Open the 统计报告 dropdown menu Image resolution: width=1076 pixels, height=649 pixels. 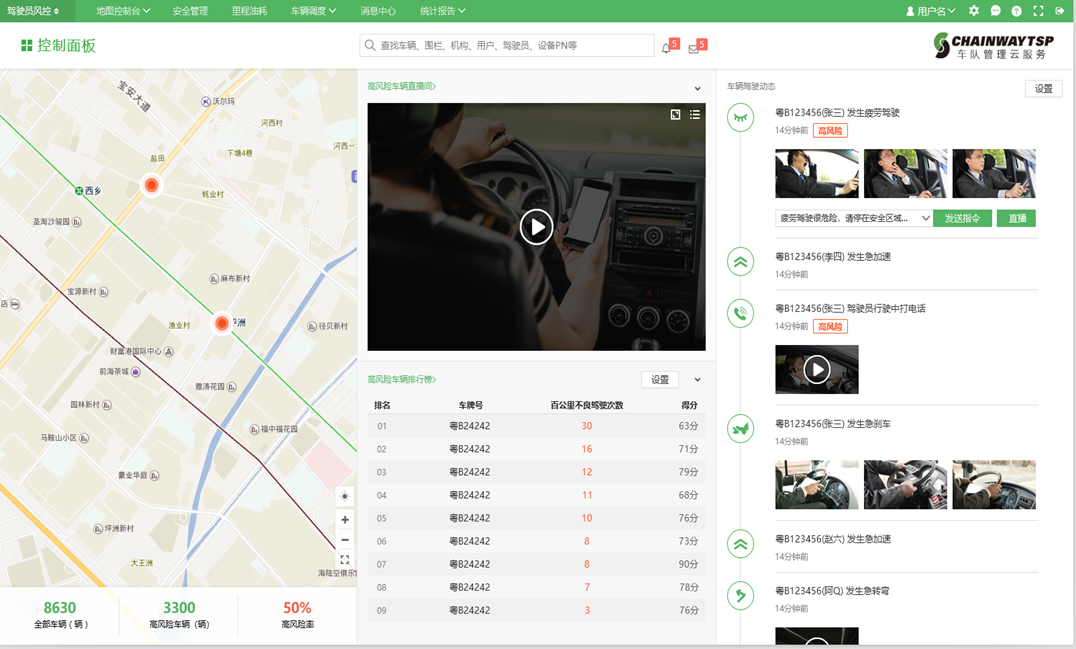(x=443, y=11)
